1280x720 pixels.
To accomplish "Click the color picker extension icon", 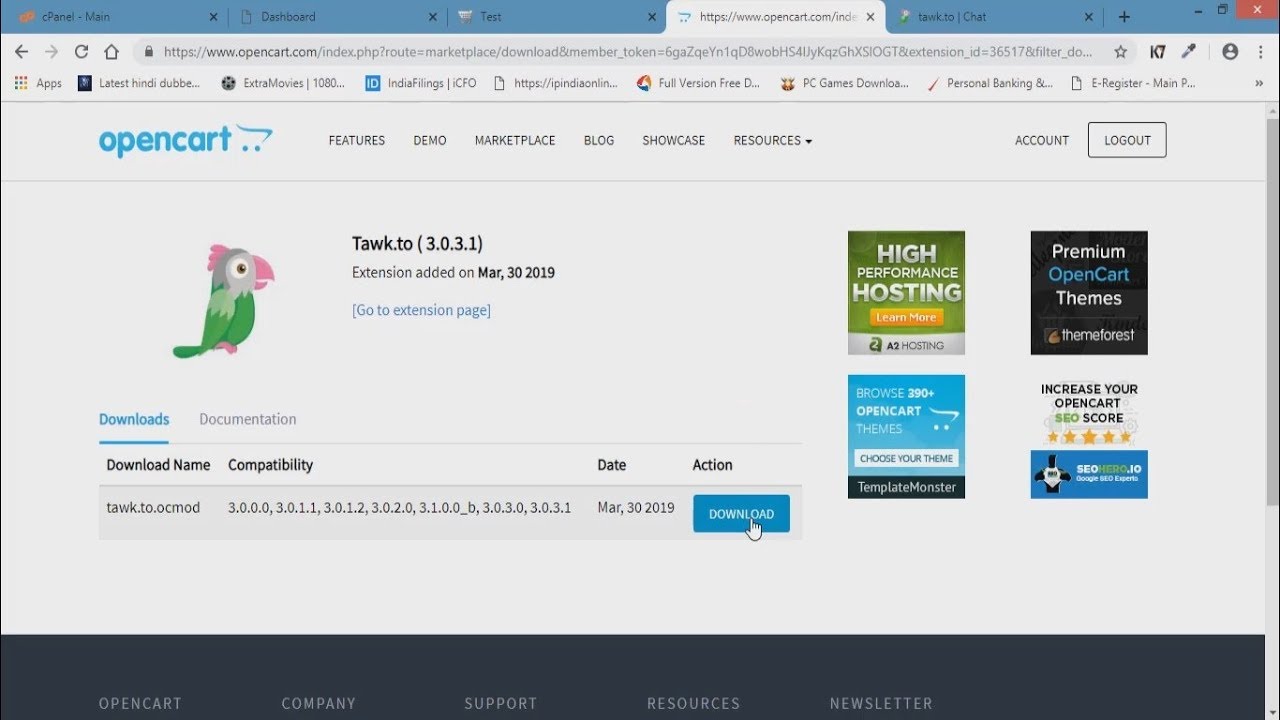I will [x=1189, y=52].
